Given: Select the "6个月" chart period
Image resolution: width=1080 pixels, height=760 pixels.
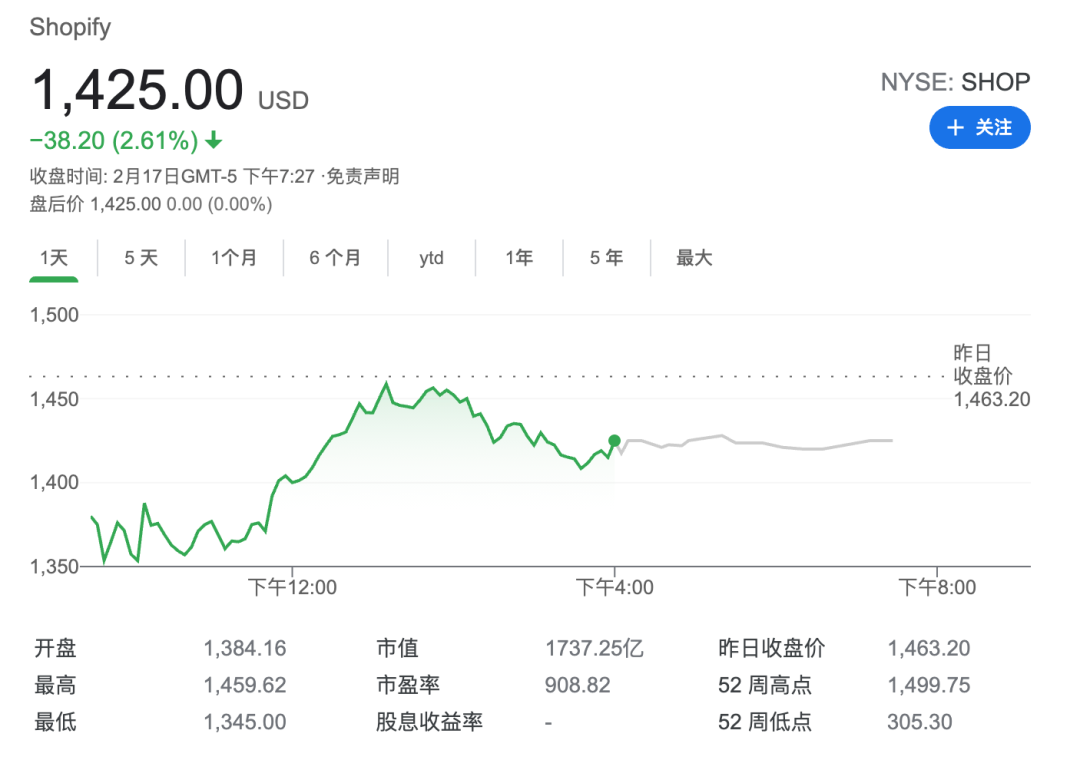Looking at the screenshot, I should tap(334, 257).
